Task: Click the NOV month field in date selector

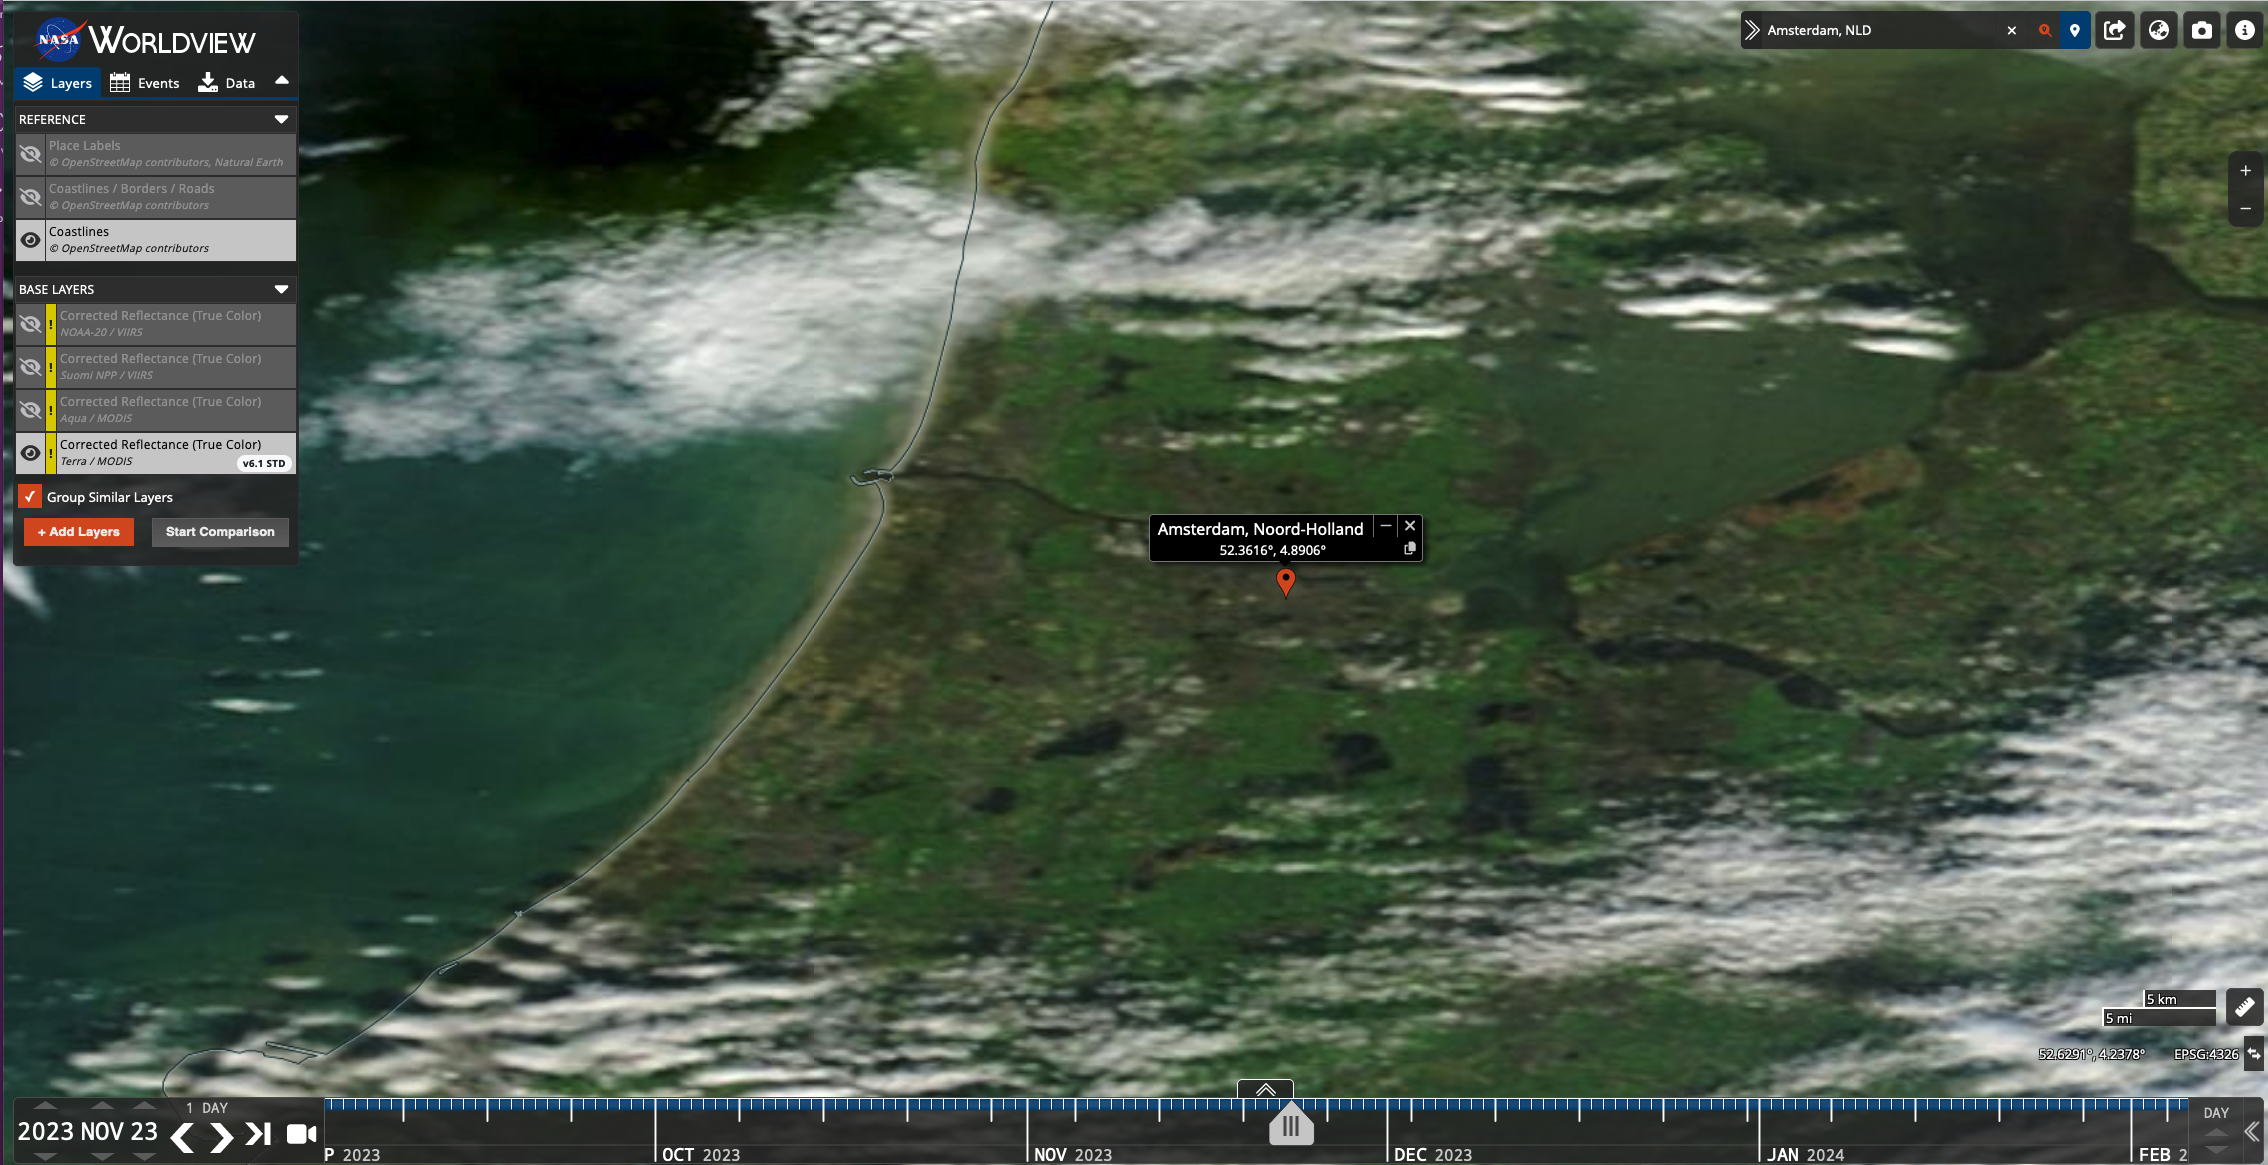Action: click(103, 1132)
